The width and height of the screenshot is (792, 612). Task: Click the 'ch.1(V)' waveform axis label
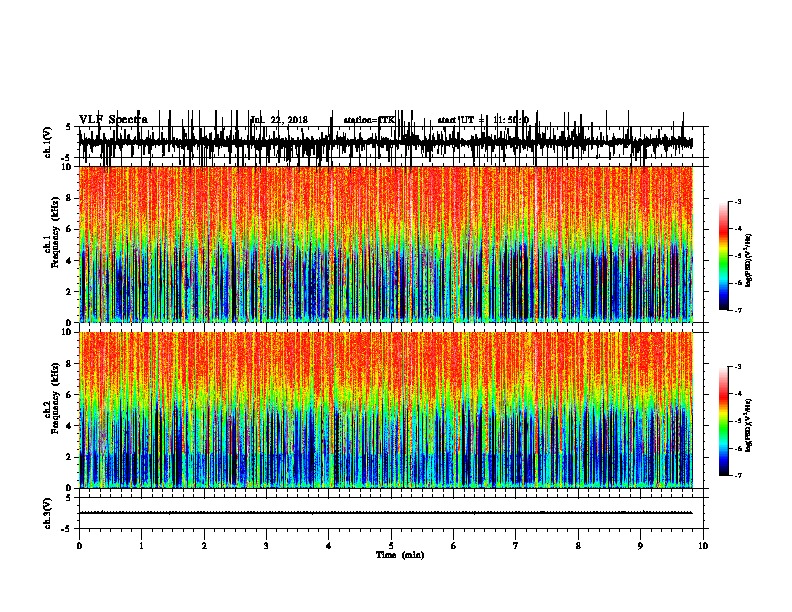pyautogui.click(x=48, y=142)
